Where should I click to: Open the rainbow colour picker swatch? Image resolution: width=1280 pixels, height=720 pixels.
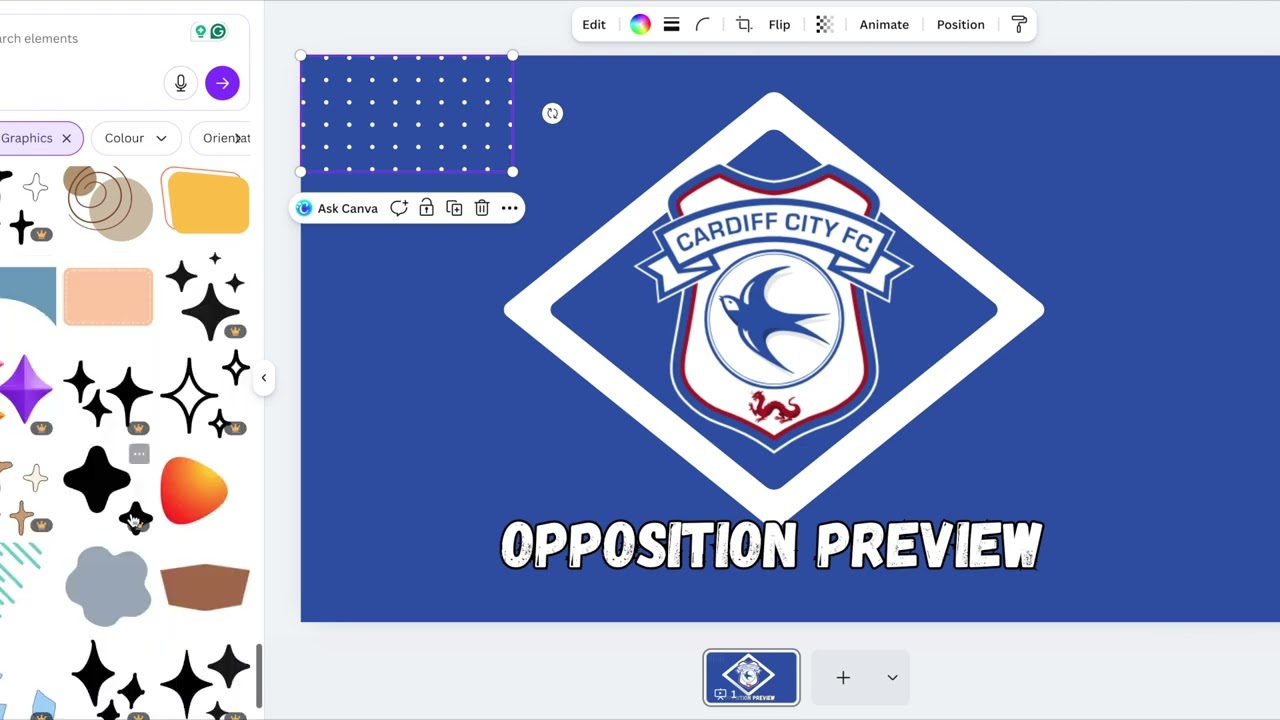640,25
